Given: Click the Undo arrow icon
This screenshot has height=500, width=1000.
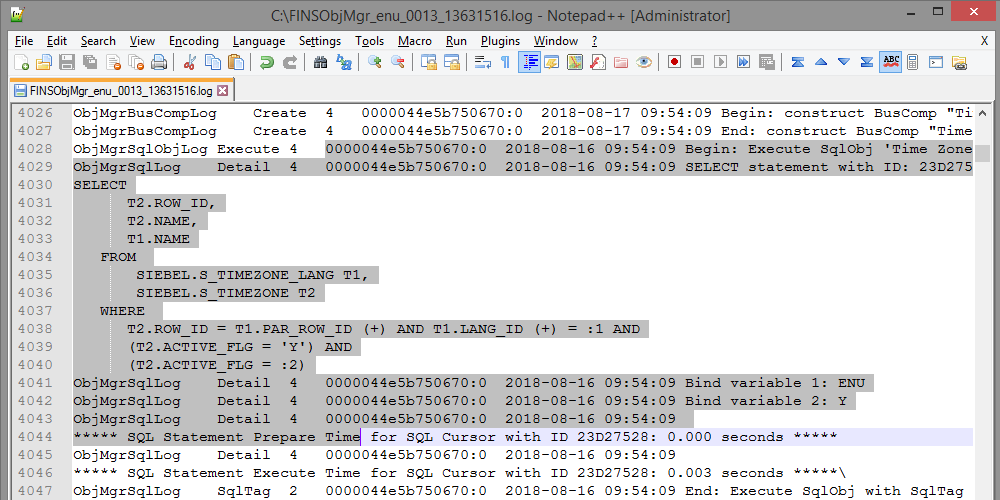Looking at the screenshot, I should coord(266,62).
